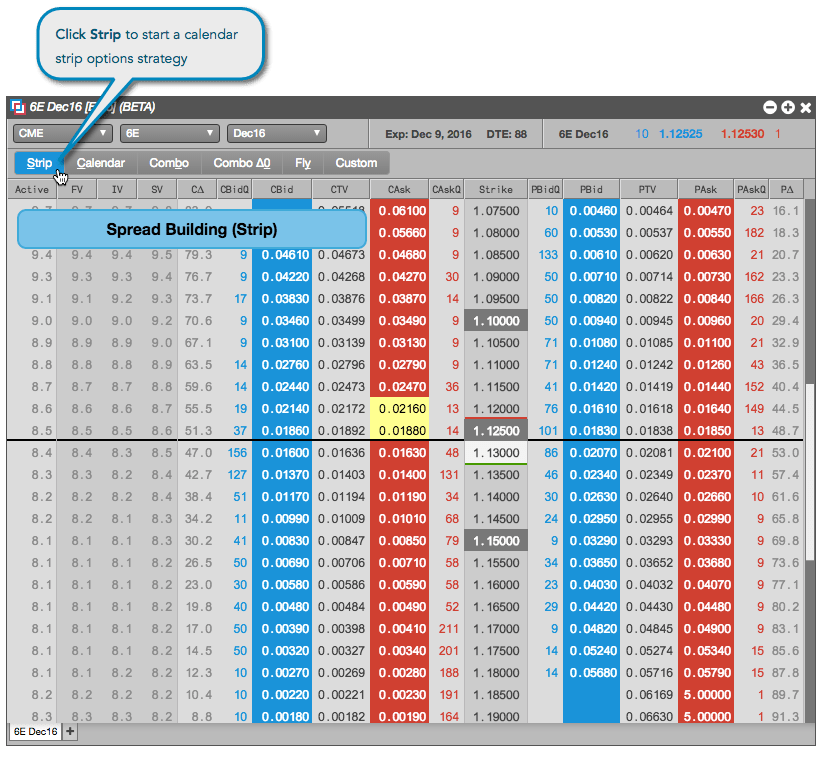The height and width of the screenshot is (759, 823).
Task: Click put ask 0.02100
Action: tap(706, 452)
